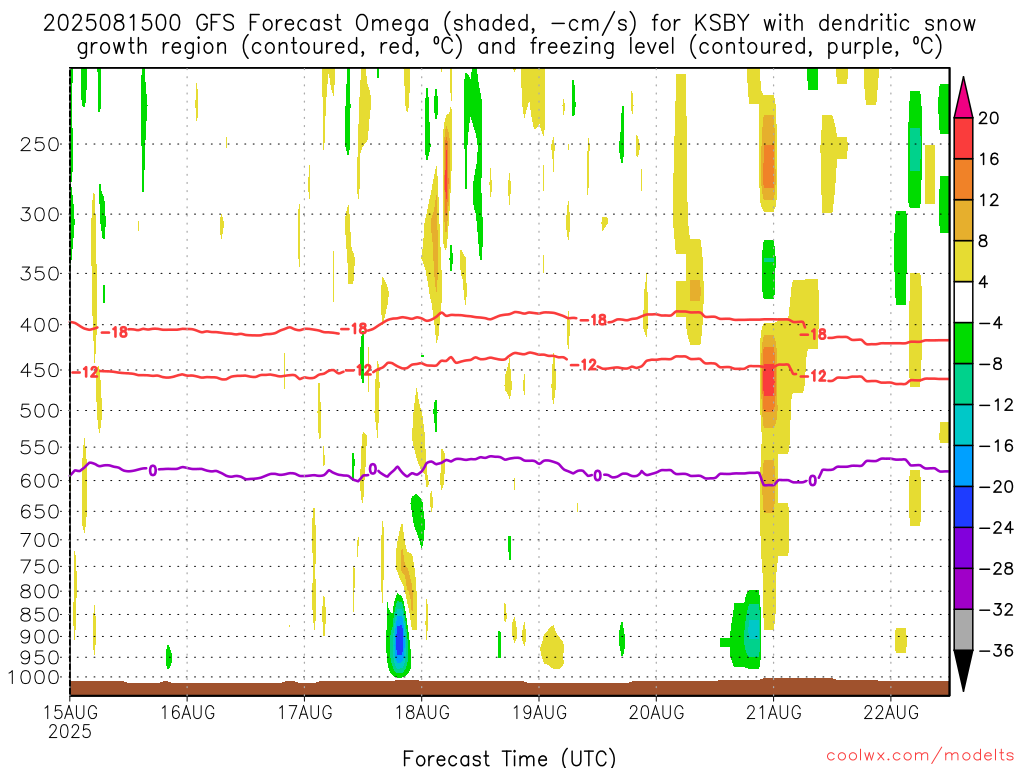Click the 500 pressure level label
This screenshot has width=1024, height=768.
click(40, 411)
